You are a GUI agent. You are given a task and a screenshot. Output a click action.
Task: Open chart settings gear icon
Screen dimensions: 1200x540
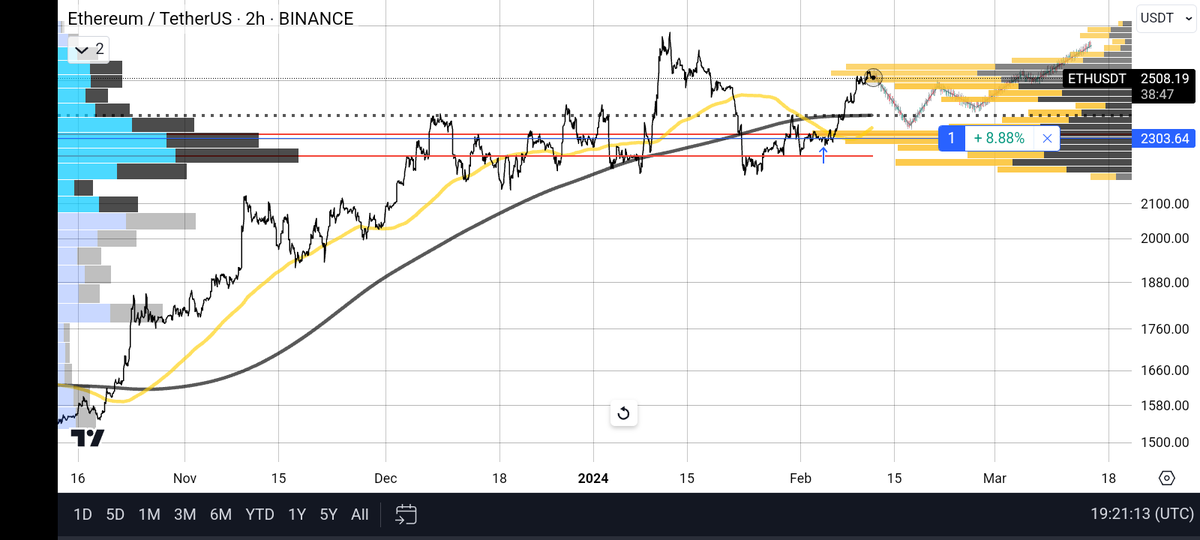pos(1166,478)
